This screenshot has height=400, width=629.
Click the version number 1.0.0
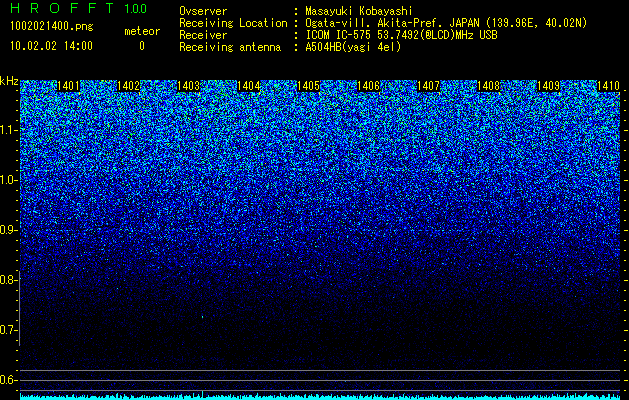tap(135, 9)
